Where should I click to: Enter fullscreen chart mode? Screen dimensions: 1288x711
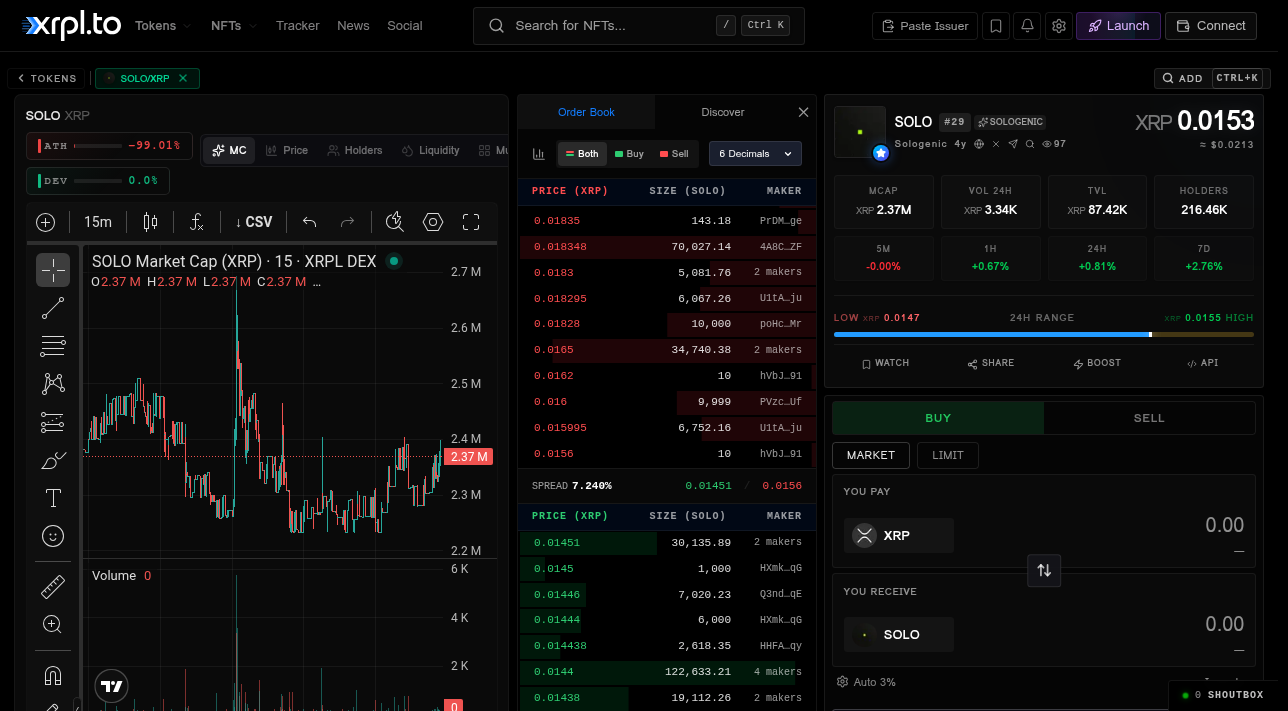[471, 222]
